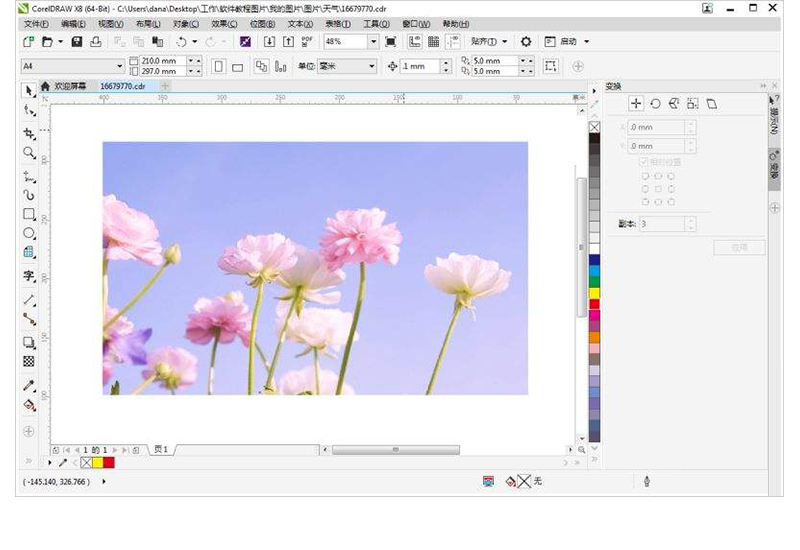The height and width of the screenshot is (550, 800).
Task: Toggle the 相对位置 checkbox
Action: tap(643, 161)
